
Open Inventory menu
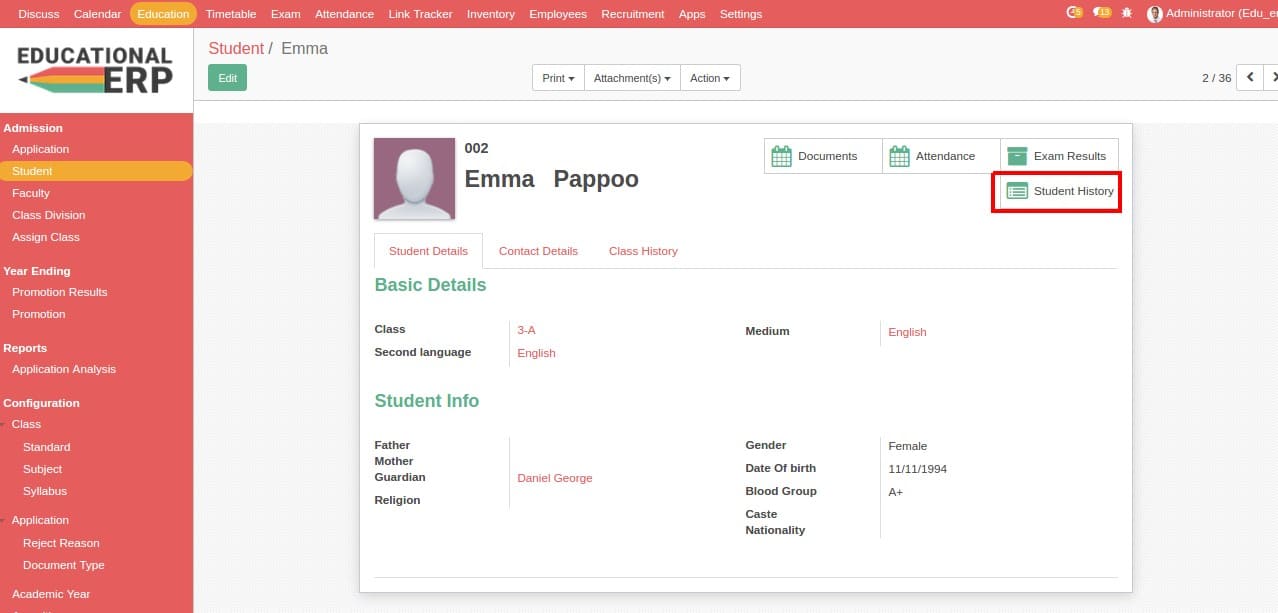pyautogui.click(x=491, y=14)
